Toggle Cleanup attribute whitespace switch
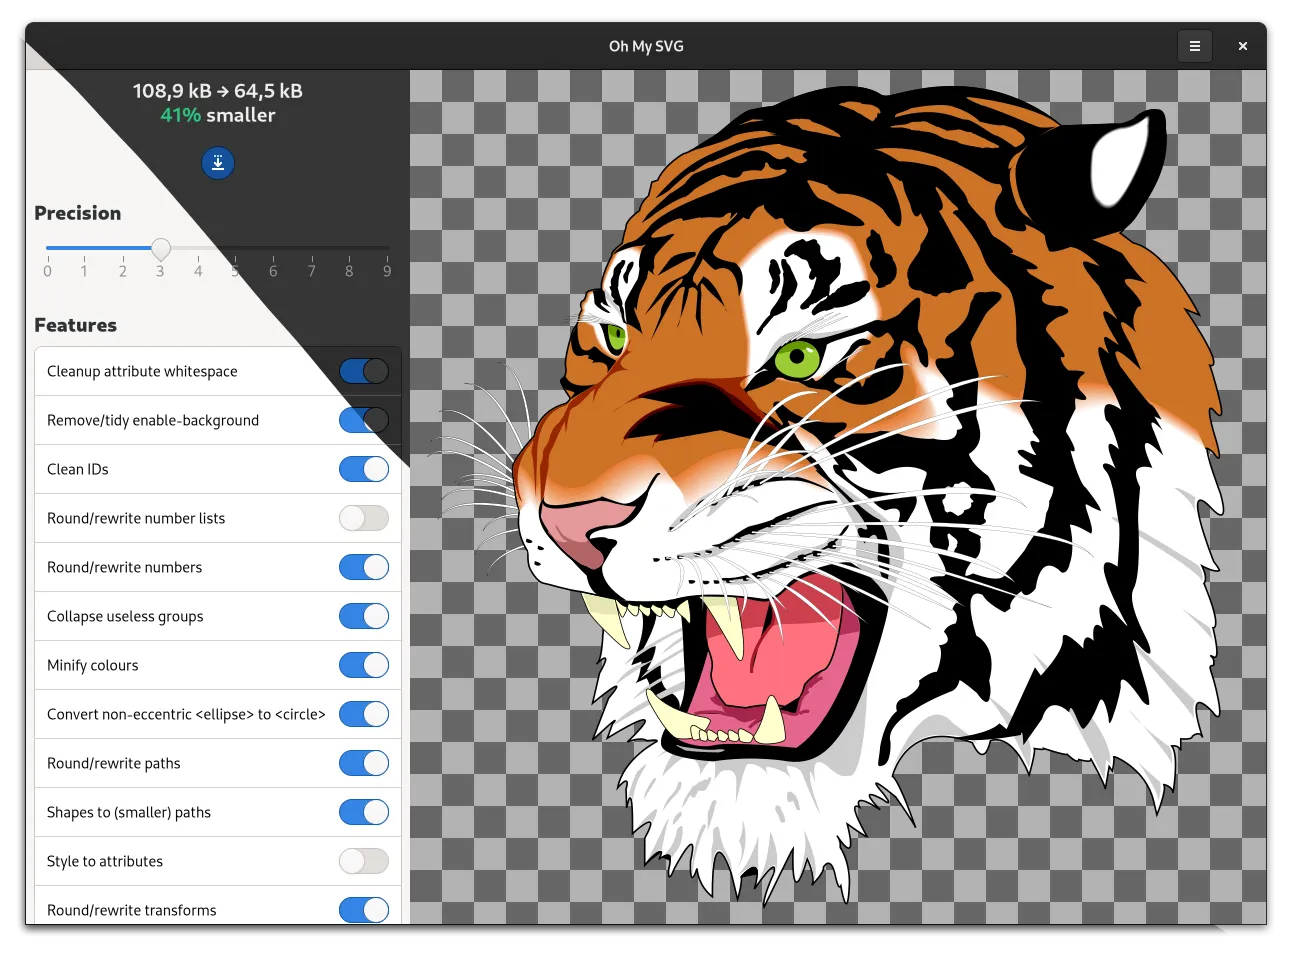Viewport: 1292px width, 953px height. pos(364,371)
